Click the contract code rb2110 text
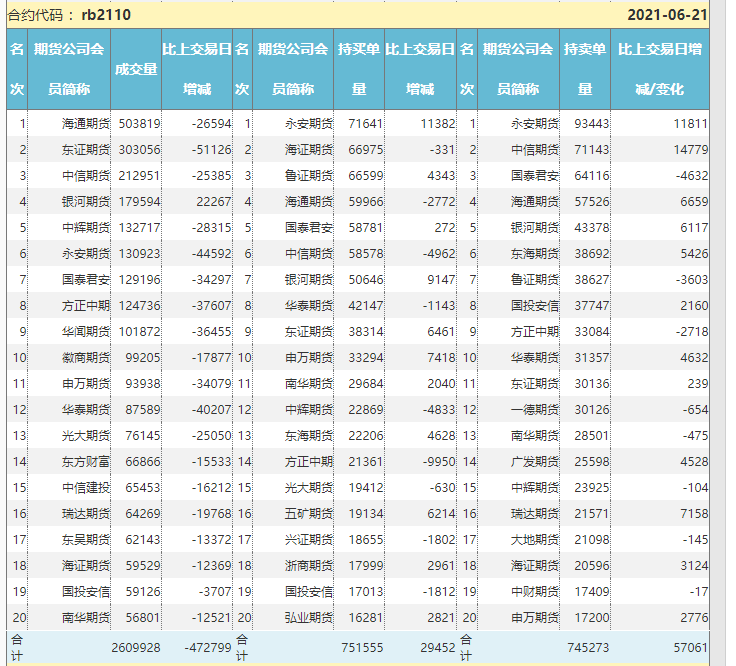The image size is (736, 666). pyautogui.click(x=106, y=15)
